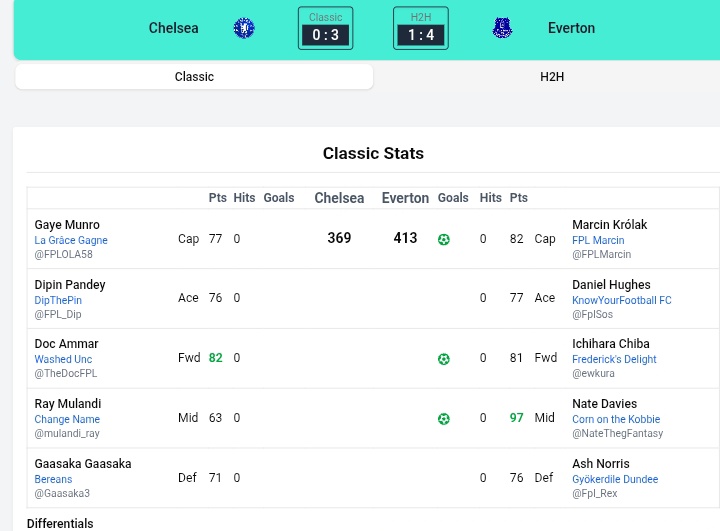Open the La Grâce Gagne team link
The height and width of the screenshot is (531, 720).
[71, 240]
